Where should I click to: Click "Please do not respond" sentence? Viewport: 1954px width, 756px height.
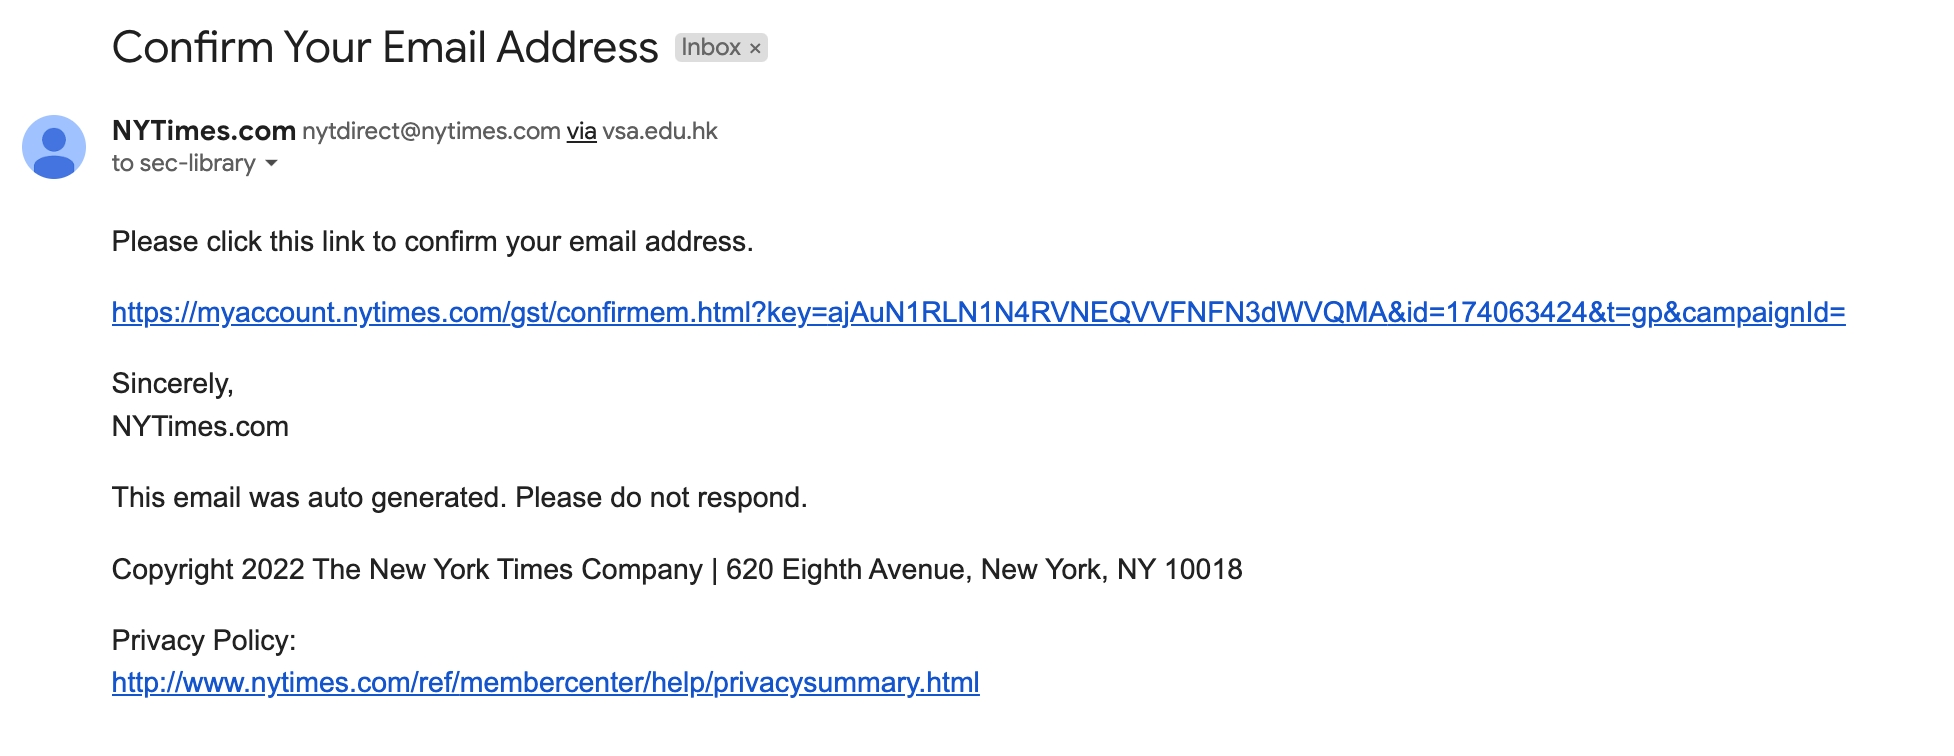660,497
